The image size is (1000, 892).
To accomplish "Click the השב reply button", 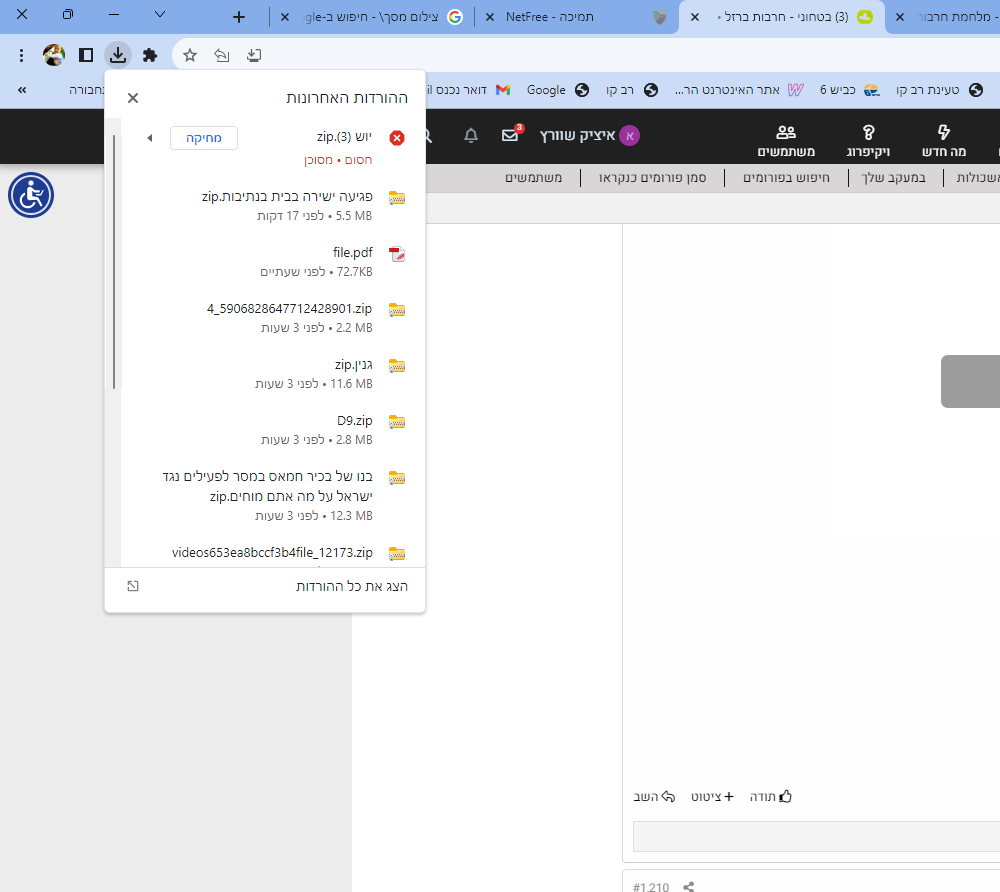I will tap(654, 796).
